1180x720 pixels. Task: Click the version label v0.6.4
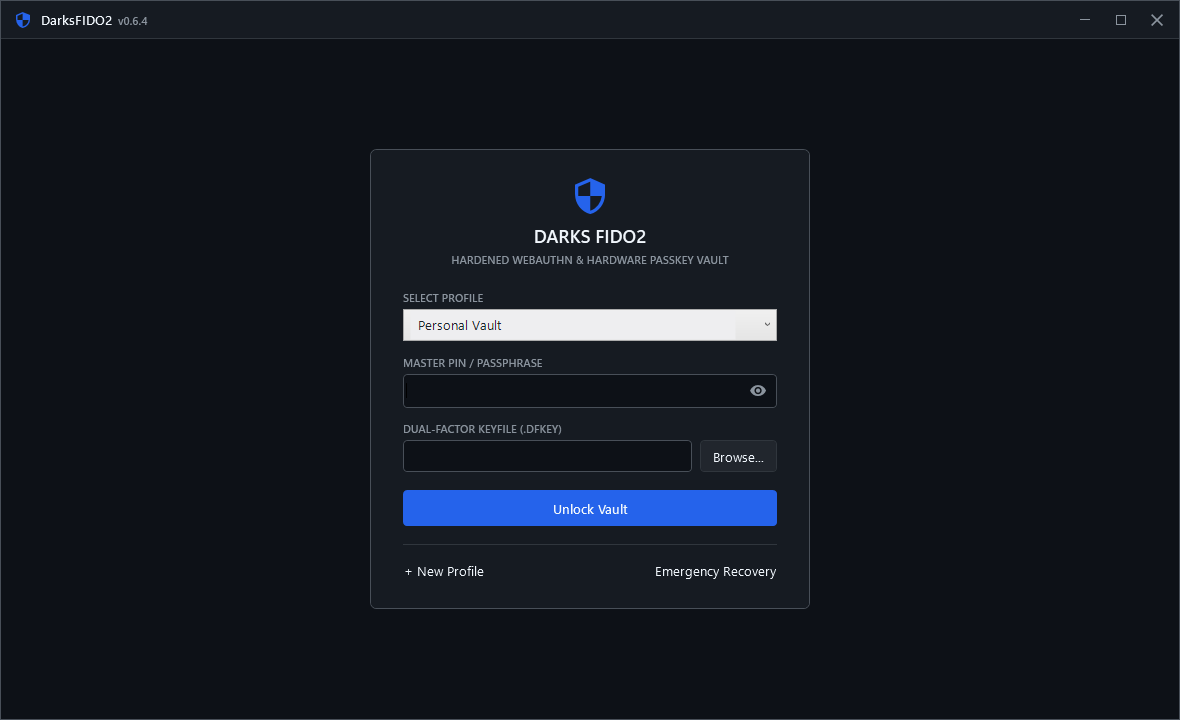point(132,21)
